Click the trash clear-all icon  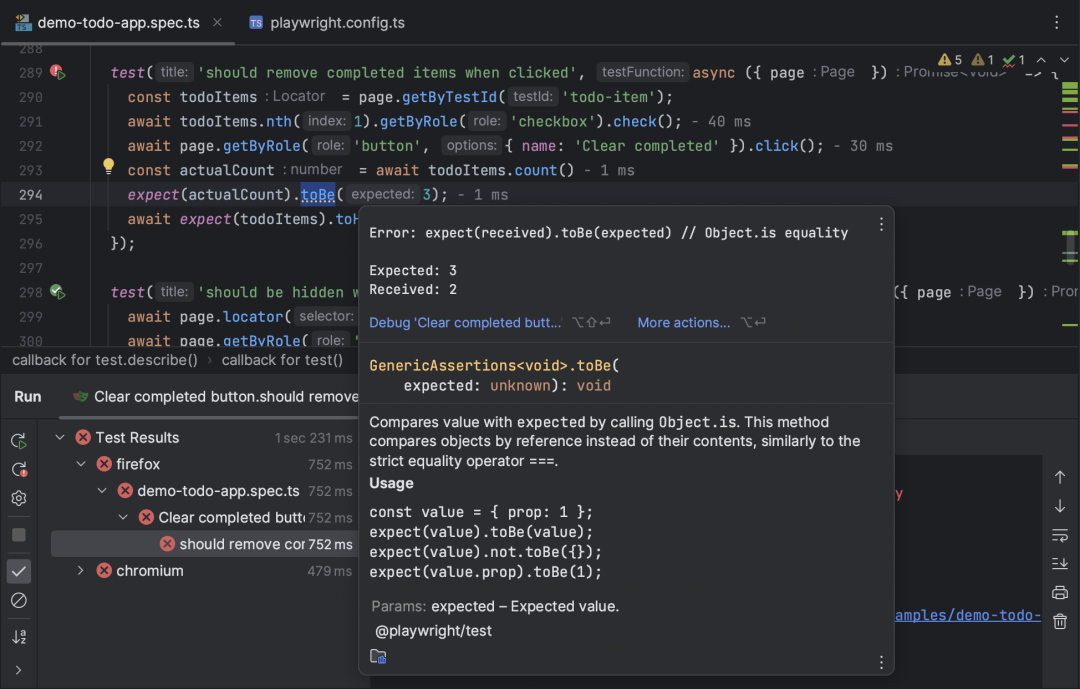coord(1060,621)
